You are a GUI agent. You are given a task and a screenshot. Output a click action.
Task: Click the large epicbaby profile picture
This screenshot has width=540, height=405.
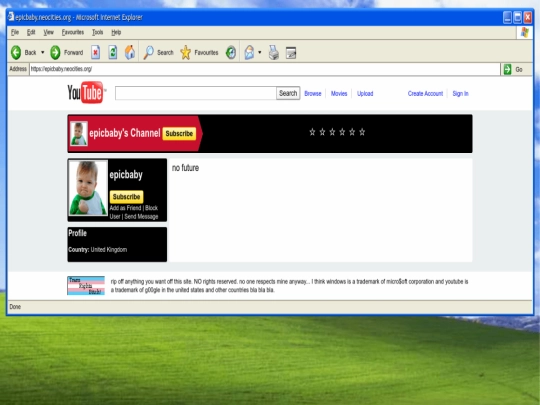pos(88,188)
